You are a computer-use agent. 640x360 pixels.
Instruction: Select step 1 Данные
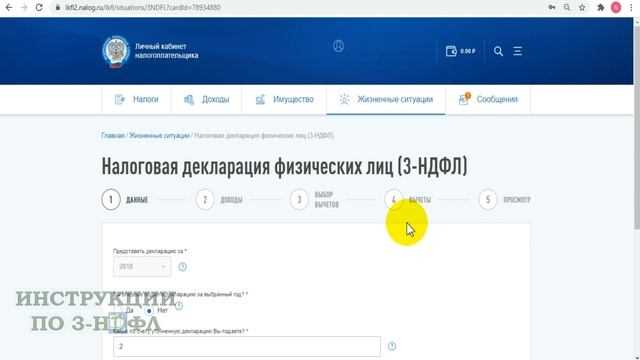coord(125,200)
